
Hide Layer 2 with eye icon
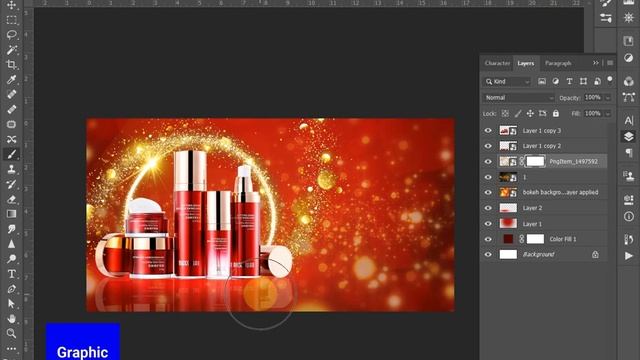tap(488, 208)
